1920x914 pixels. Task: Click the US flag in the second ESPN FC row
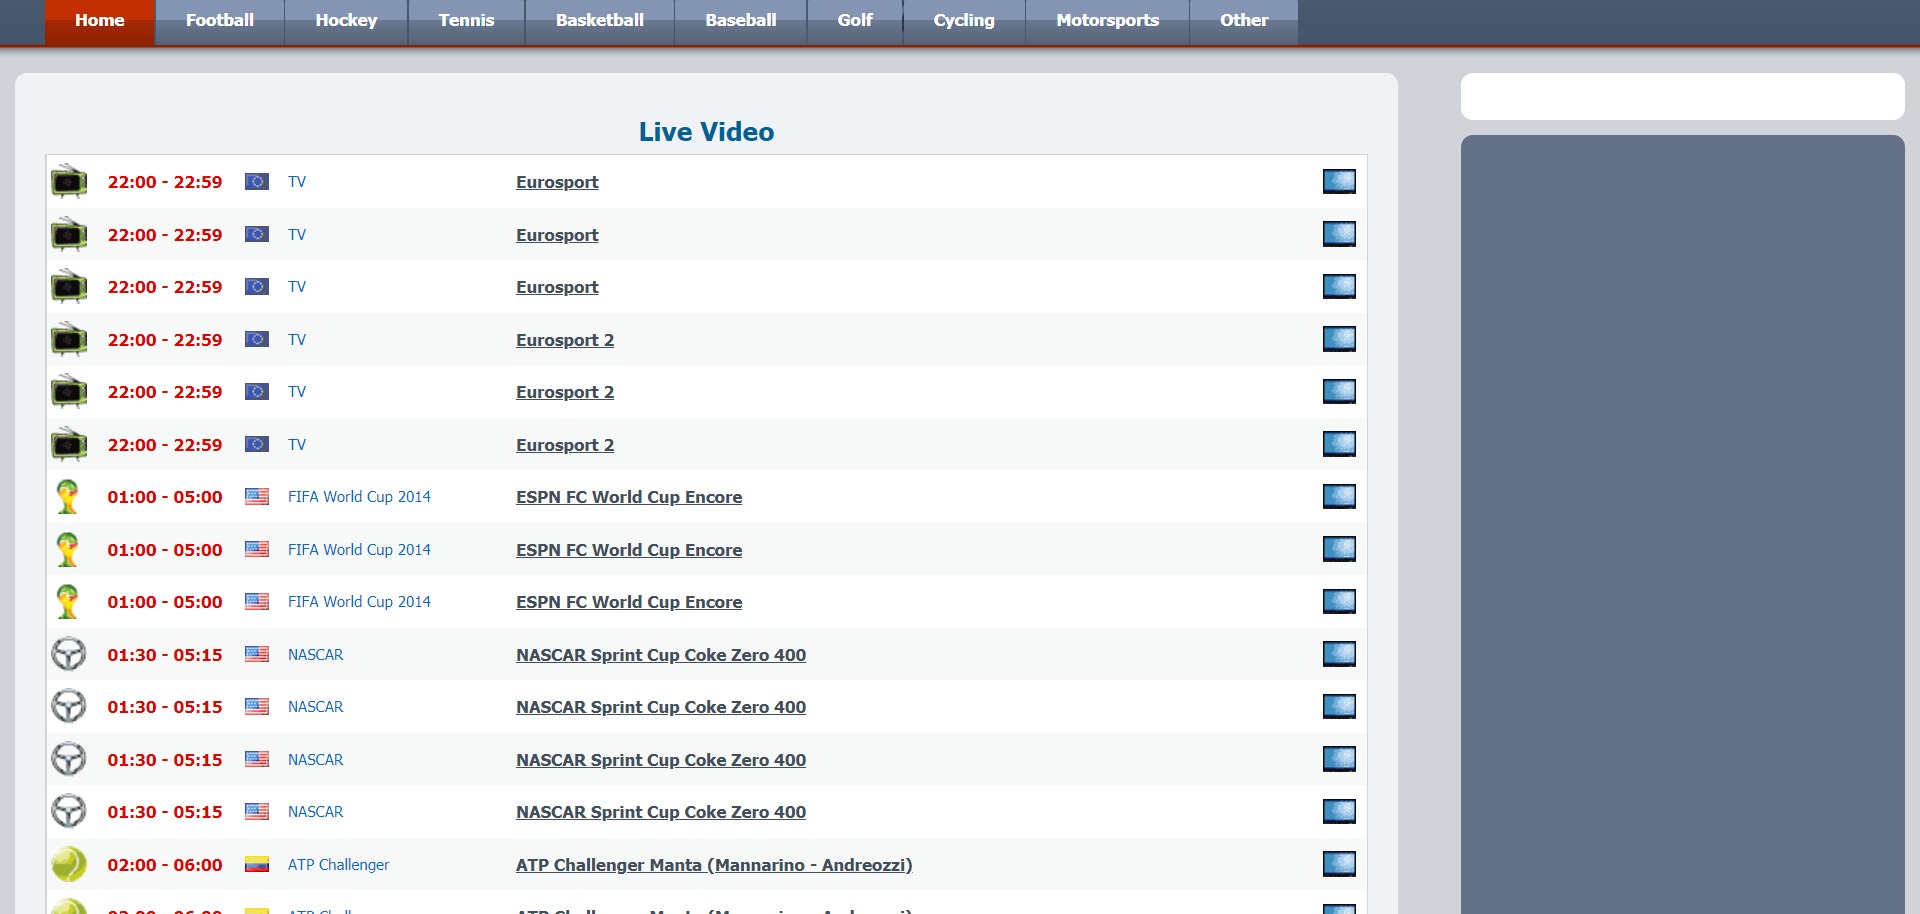(x=257, y=549)
